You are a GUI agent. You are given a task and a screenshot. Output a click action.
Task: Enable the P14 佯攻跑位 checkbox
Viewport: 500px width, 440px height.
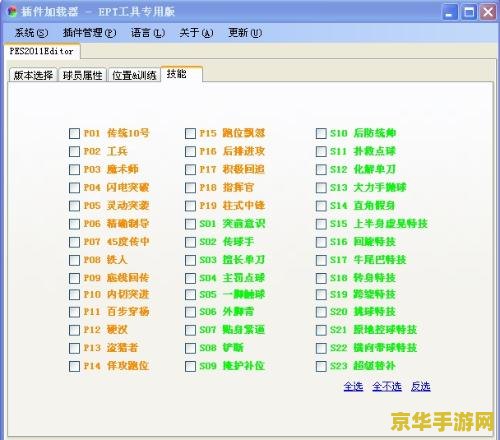[74, 366]
